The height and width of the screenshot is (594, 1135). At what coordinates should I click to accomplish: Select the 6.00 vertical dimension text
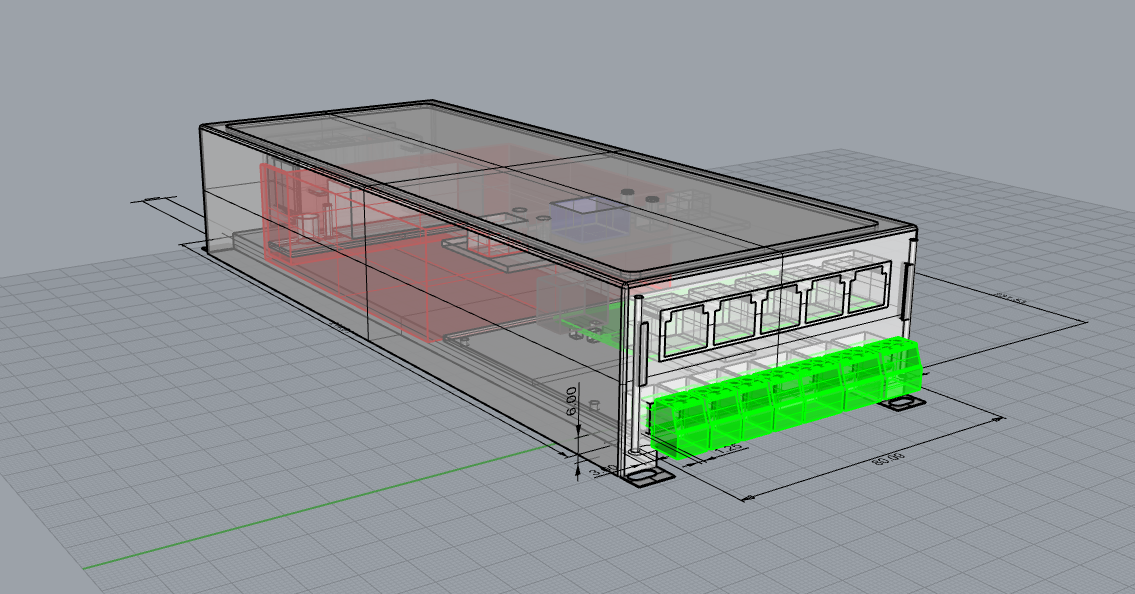572,399
